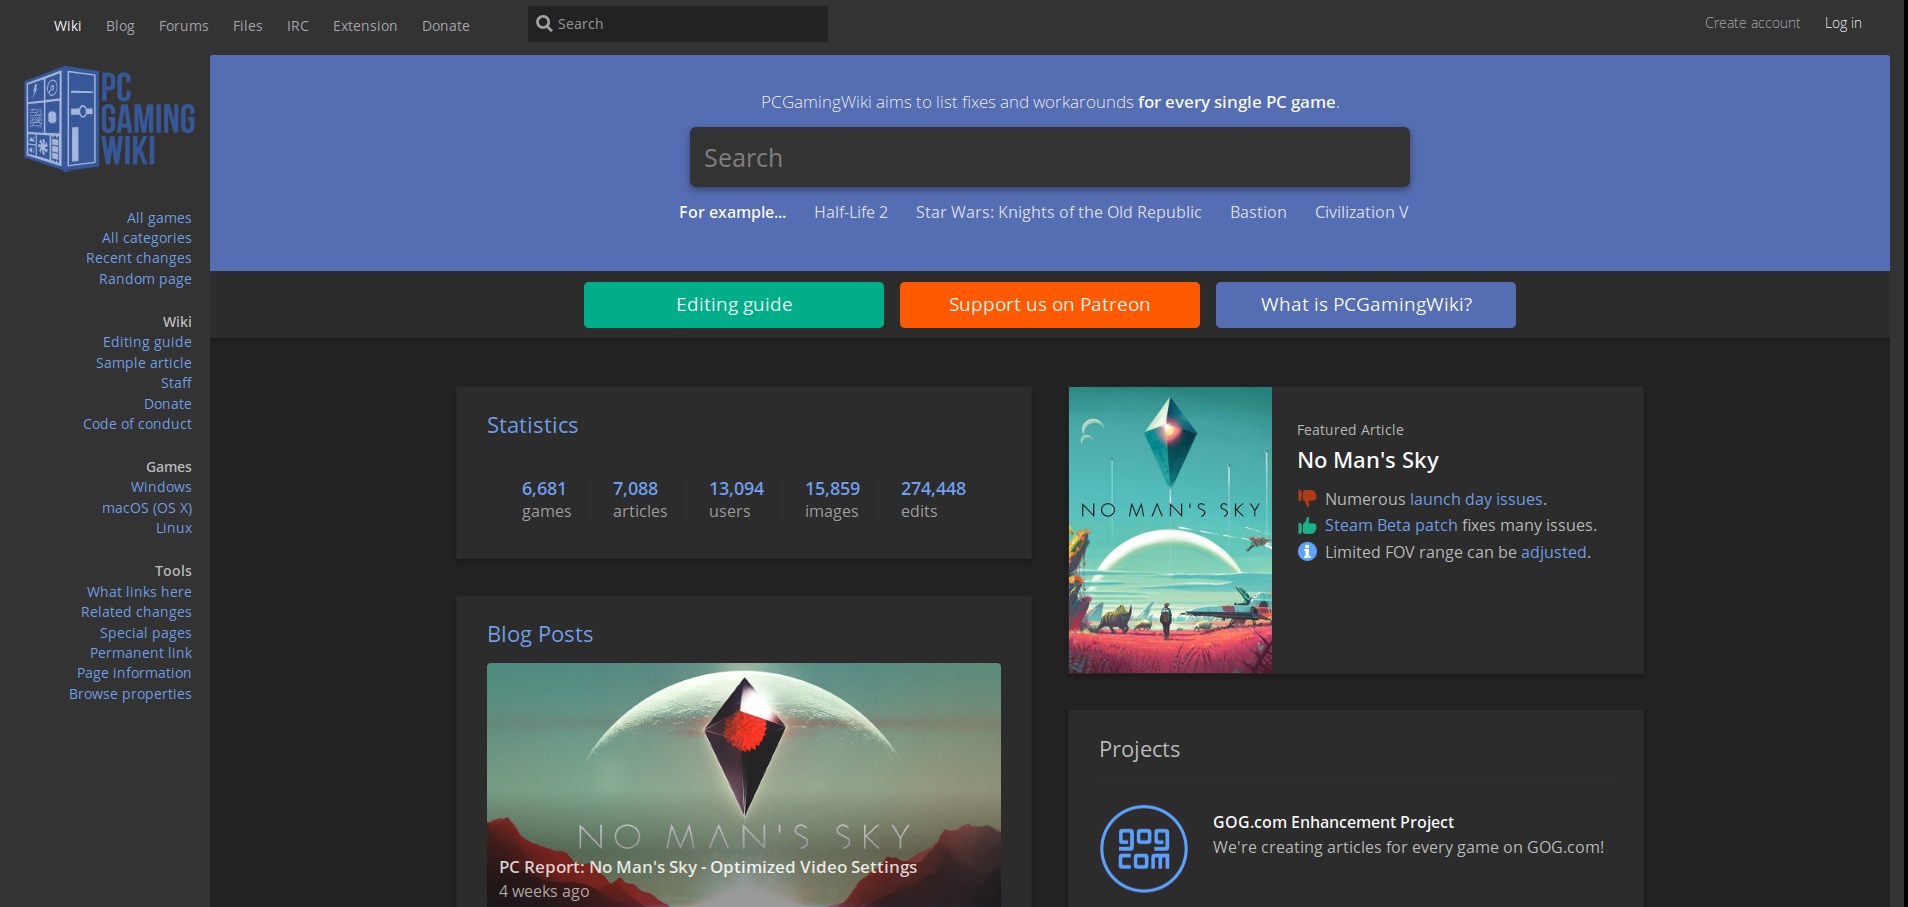Open Sample article in the sidebar
This screenshot has width=1908, height=907.
point(144,363)
